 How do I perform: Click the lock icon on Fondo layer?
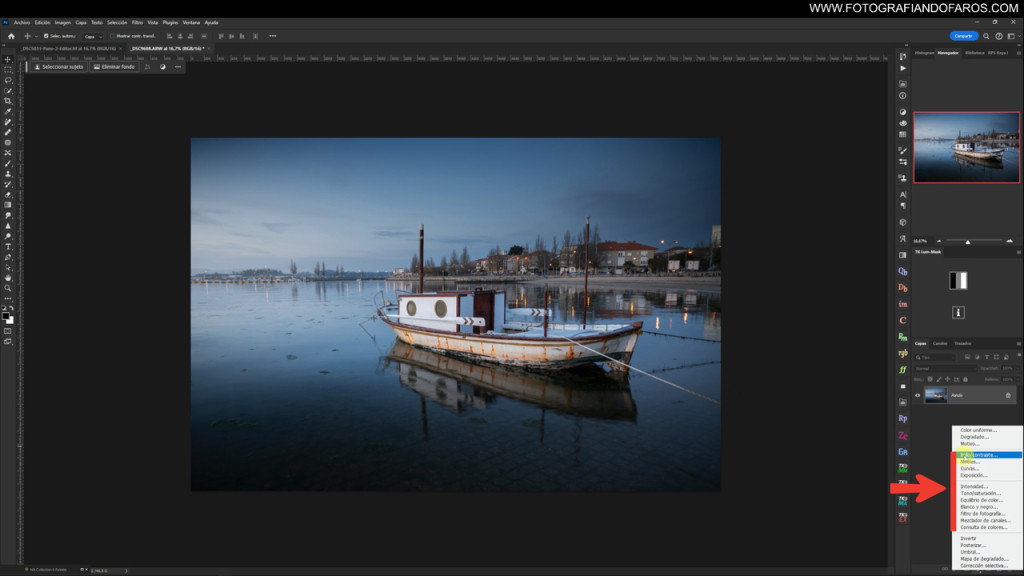tap(1008, 395)
